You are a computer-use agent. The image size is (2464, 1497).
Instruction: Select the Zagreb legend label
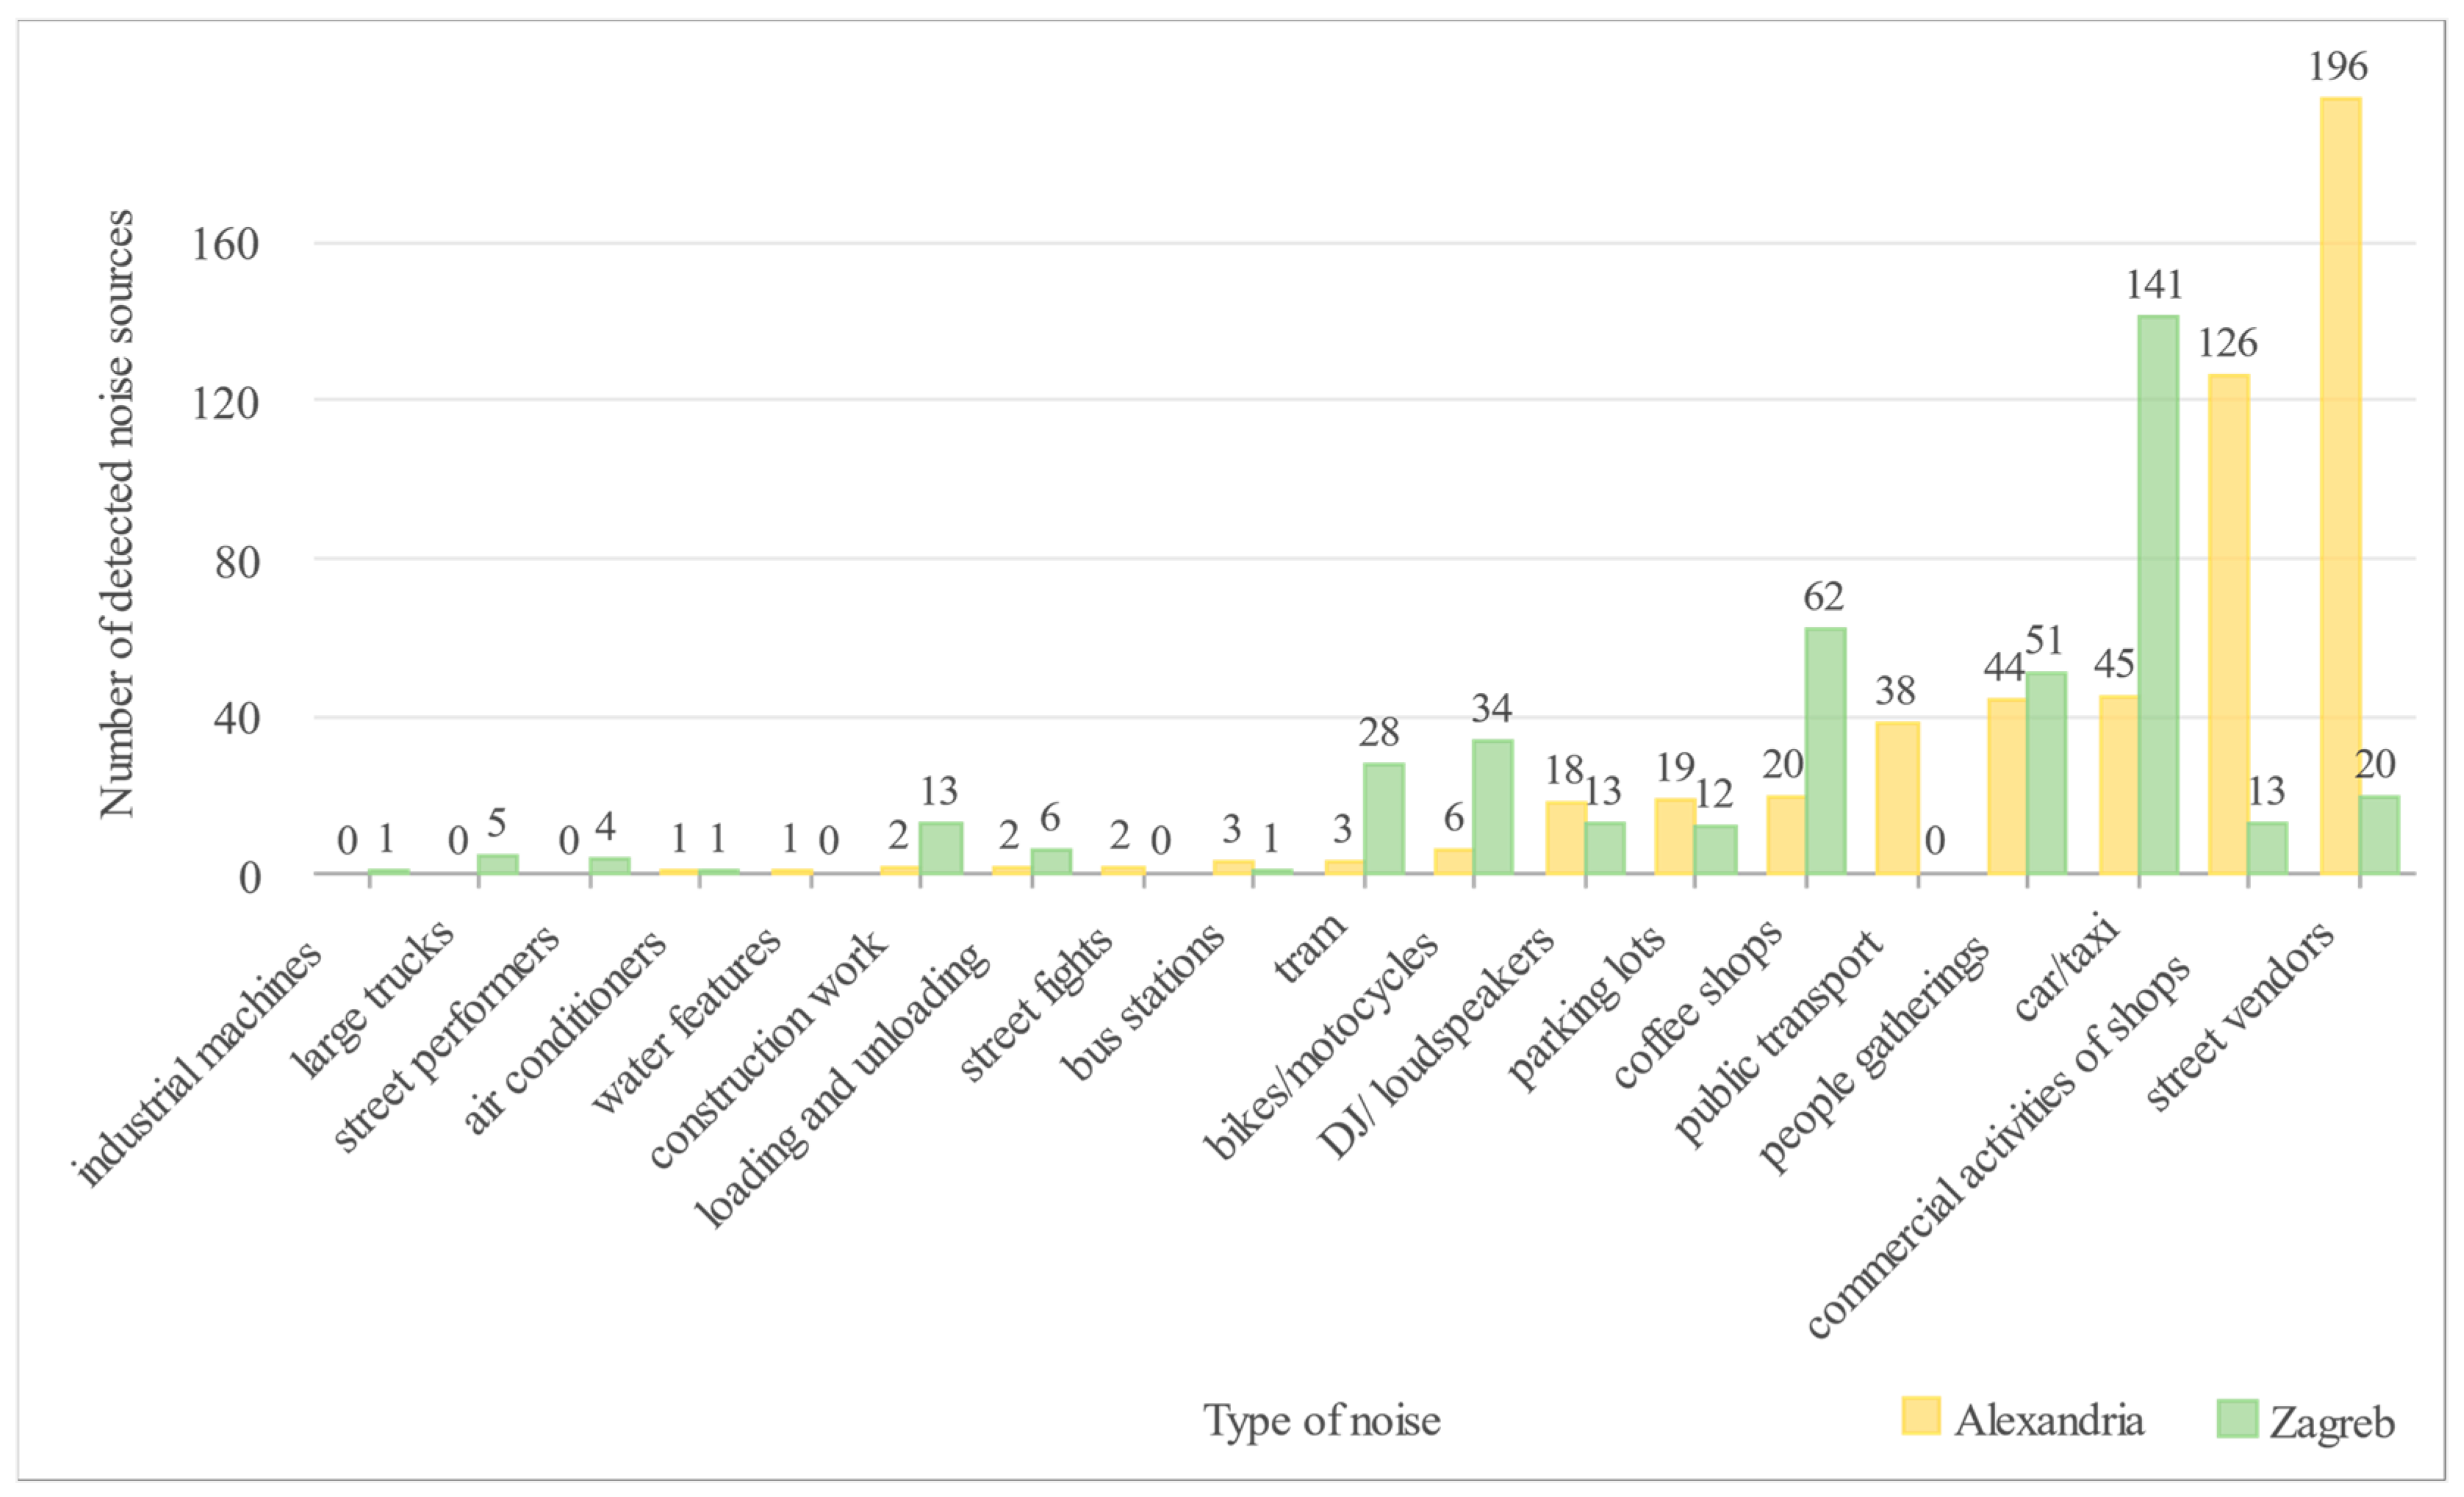pos(2332,1422)
